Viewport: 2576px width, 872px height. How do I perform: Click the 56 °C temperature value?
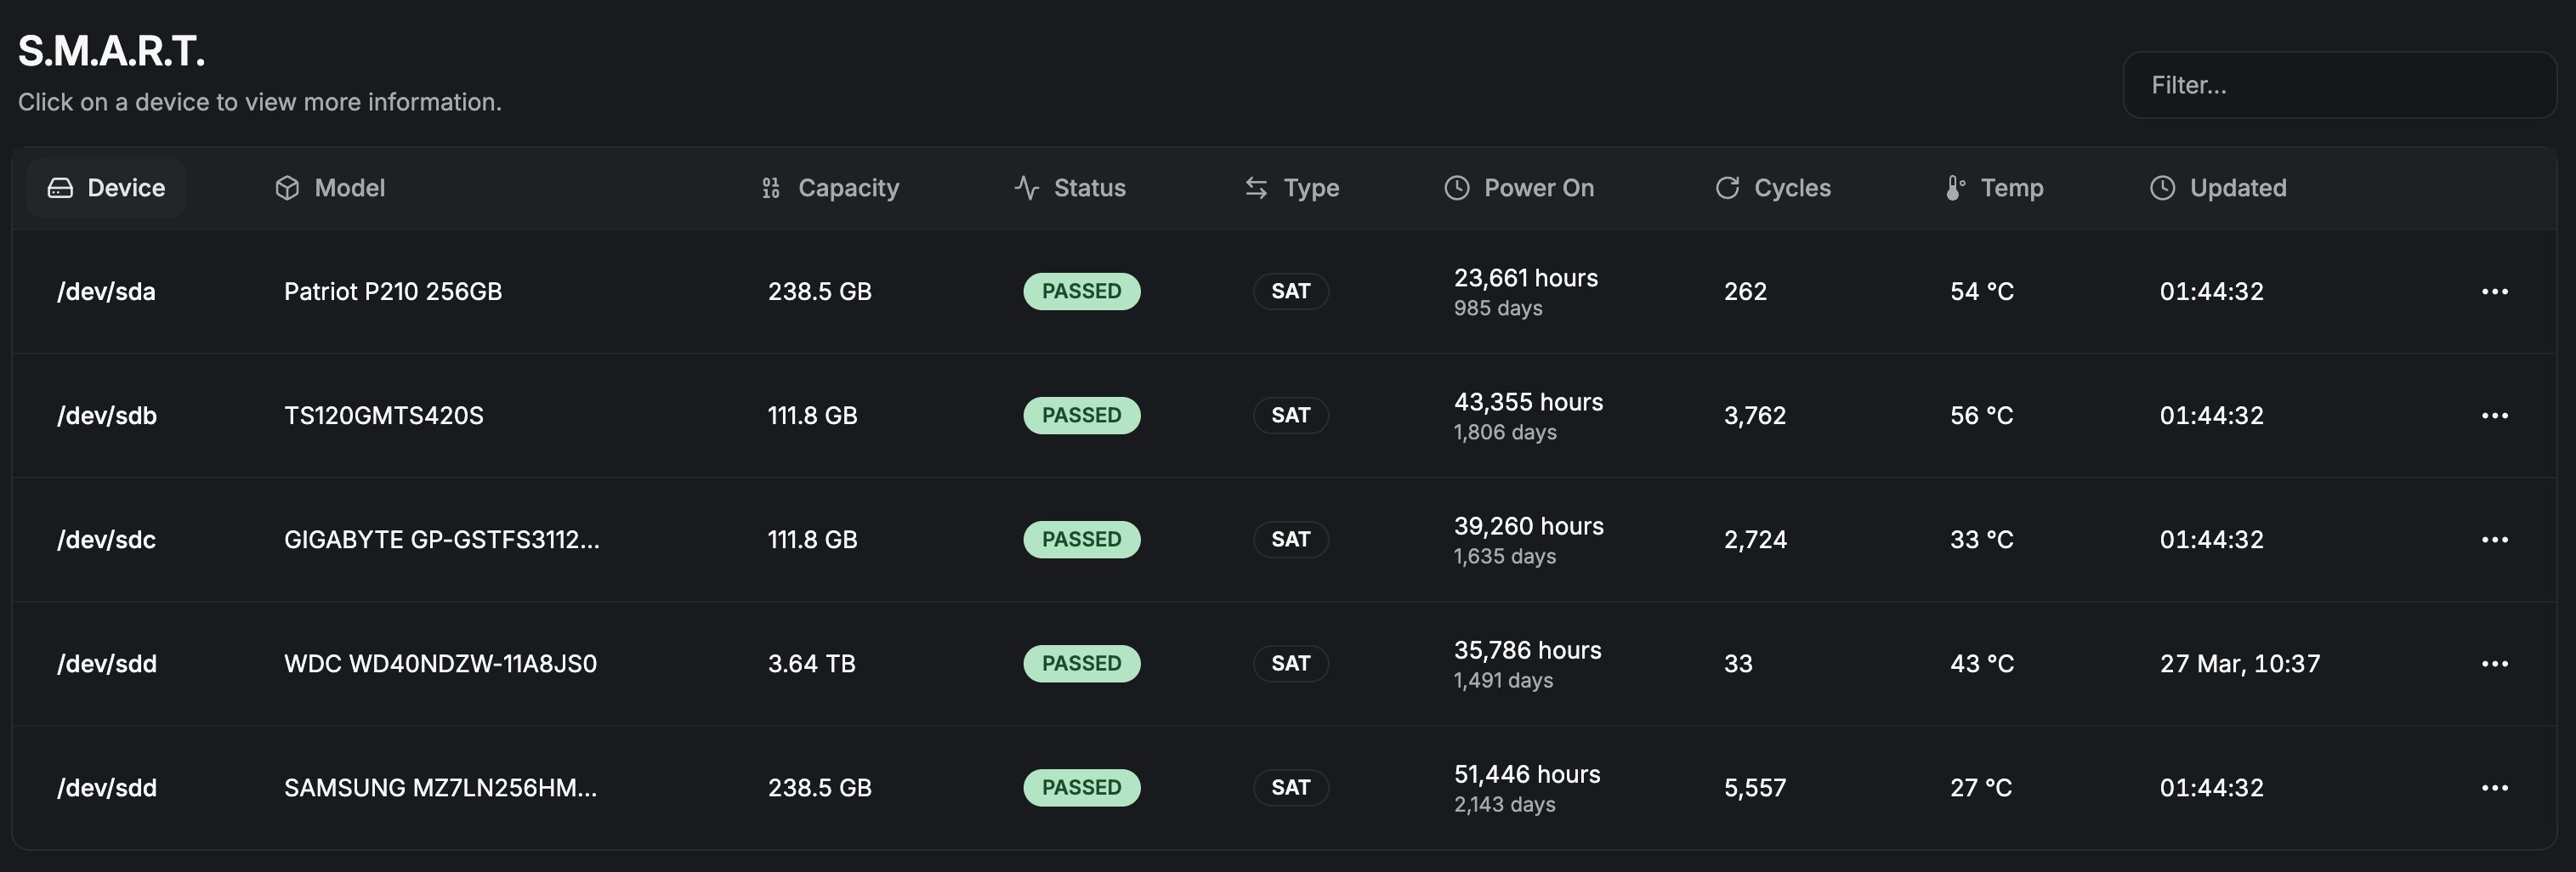1982,415
